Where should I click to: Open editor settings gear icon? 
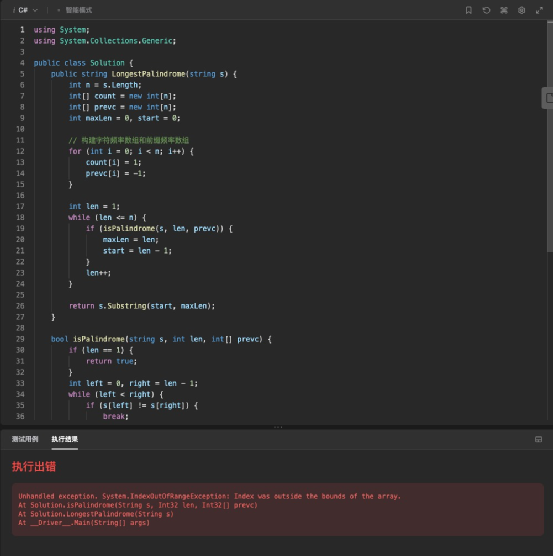521,10
